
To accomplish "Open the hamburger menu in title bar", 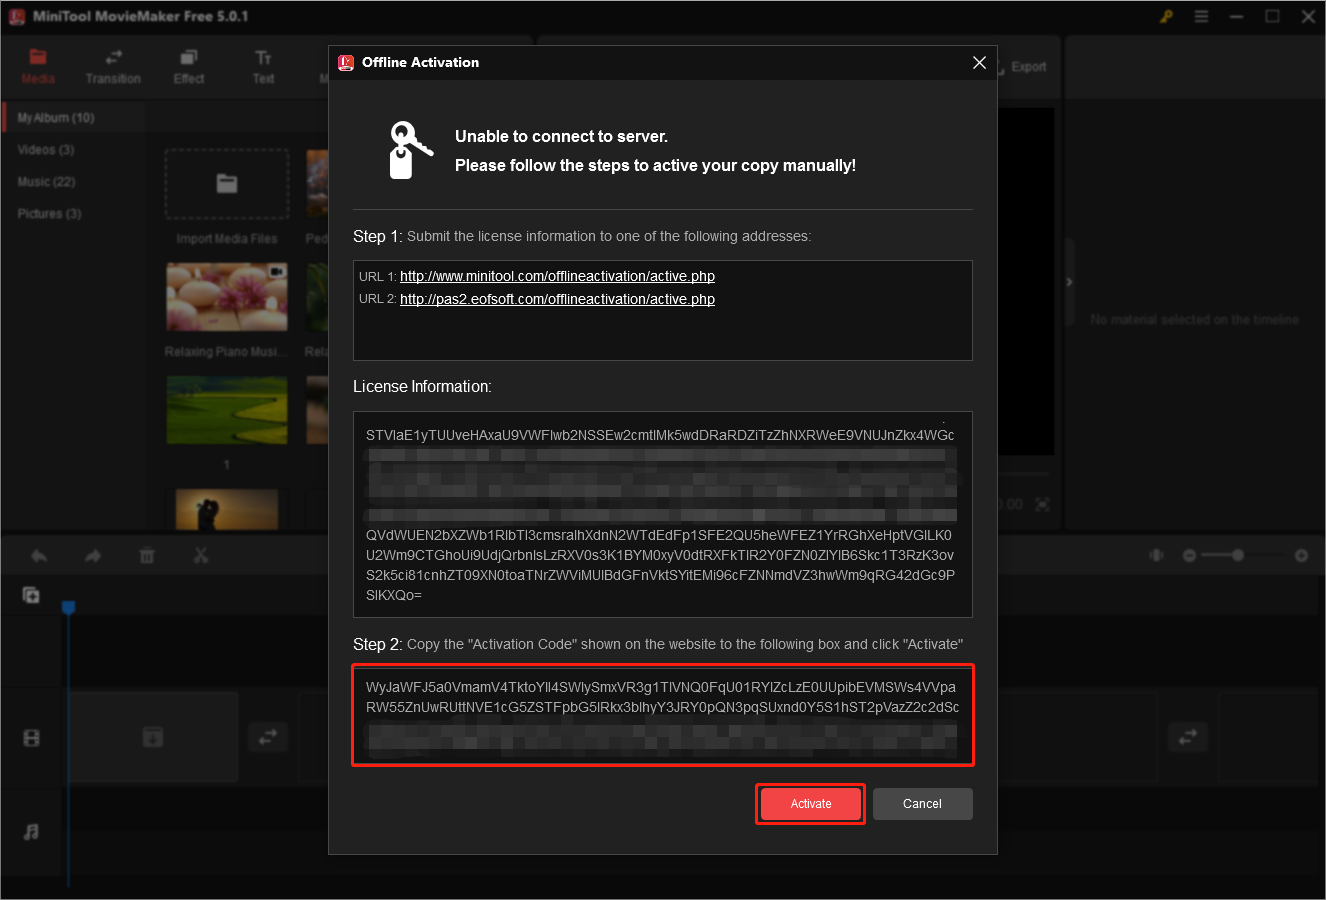I will click(x=1201, y=17).
